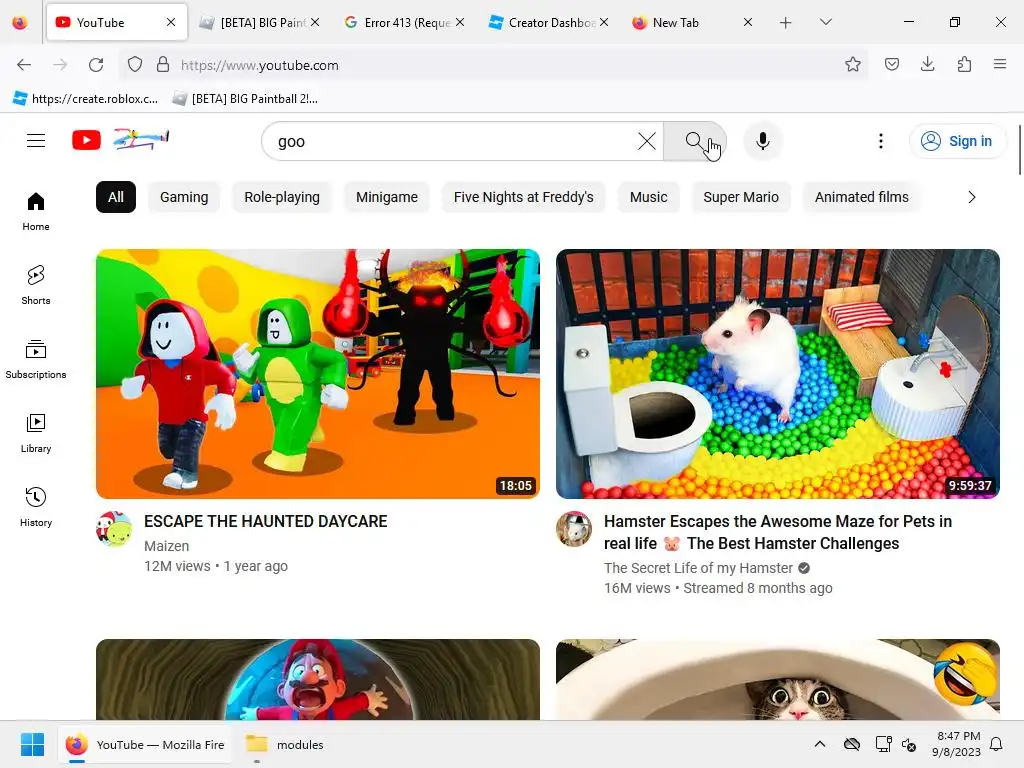
Task: Open History in sidebar
Action: [x=36, y=507]
